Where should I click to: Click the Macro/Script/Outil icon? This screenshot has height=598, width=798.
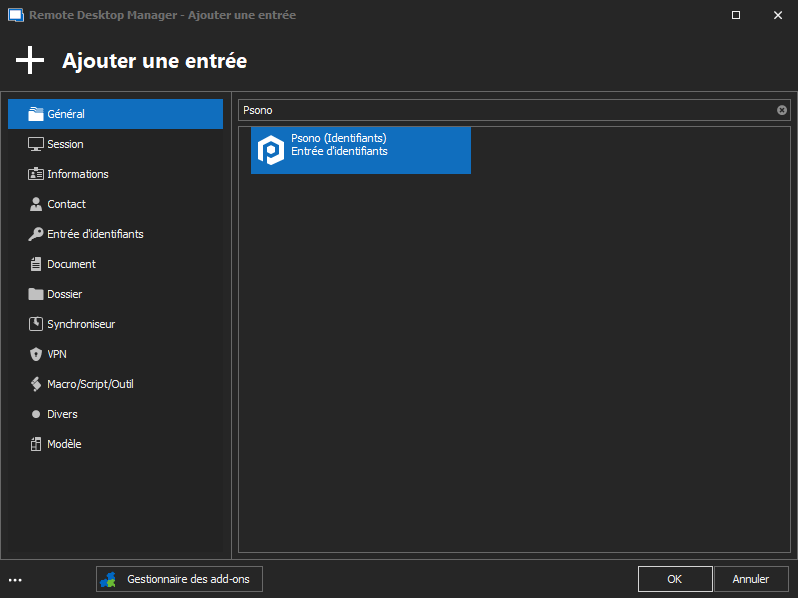pyautogui.click(x=36, y=384)
